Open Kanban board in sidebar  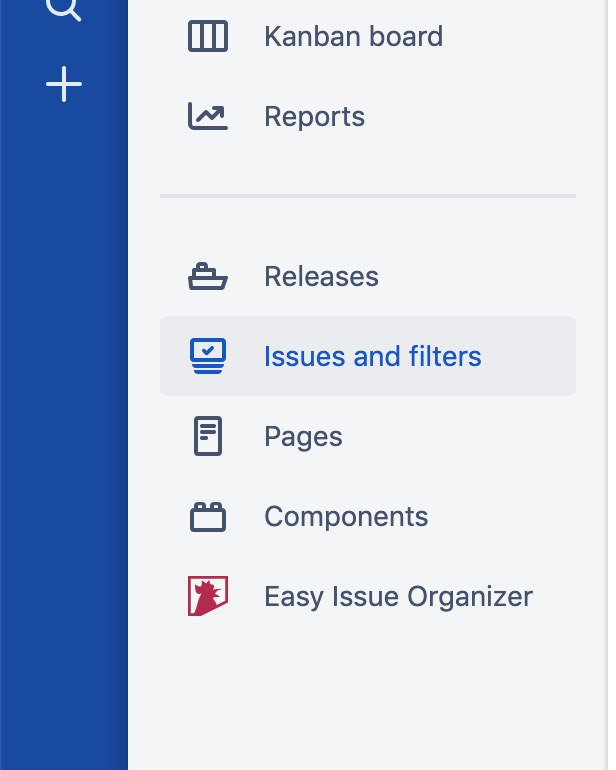pyautogui.click(x=368, y=36)
